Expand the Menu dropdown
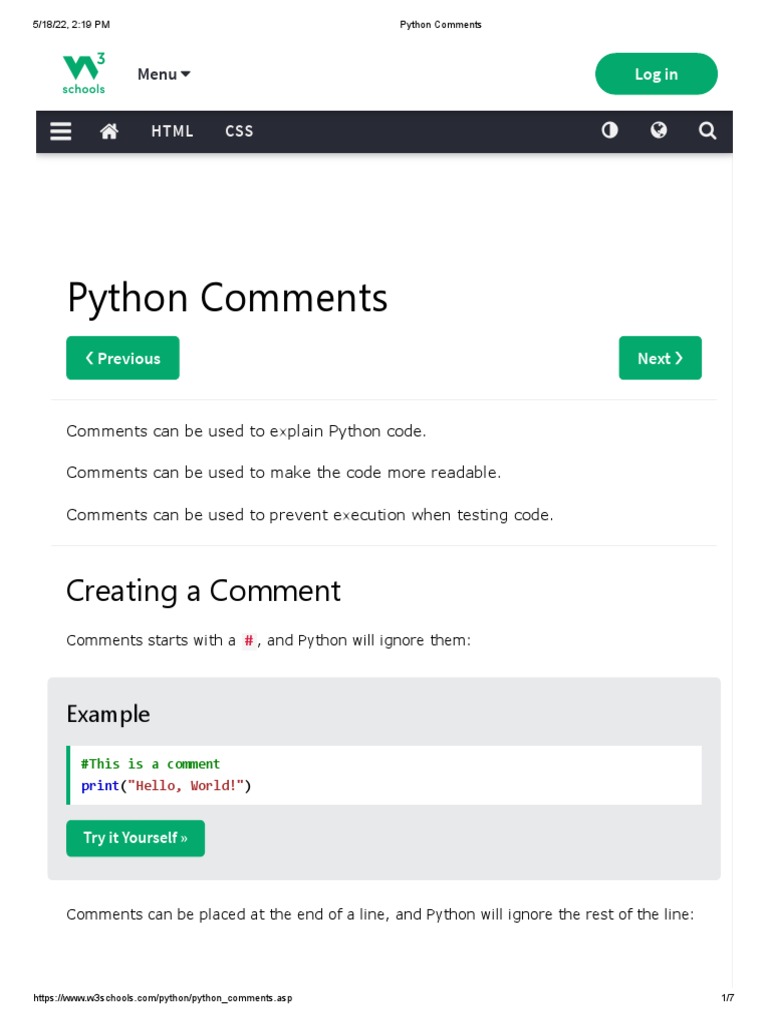 tap(164, 74)
